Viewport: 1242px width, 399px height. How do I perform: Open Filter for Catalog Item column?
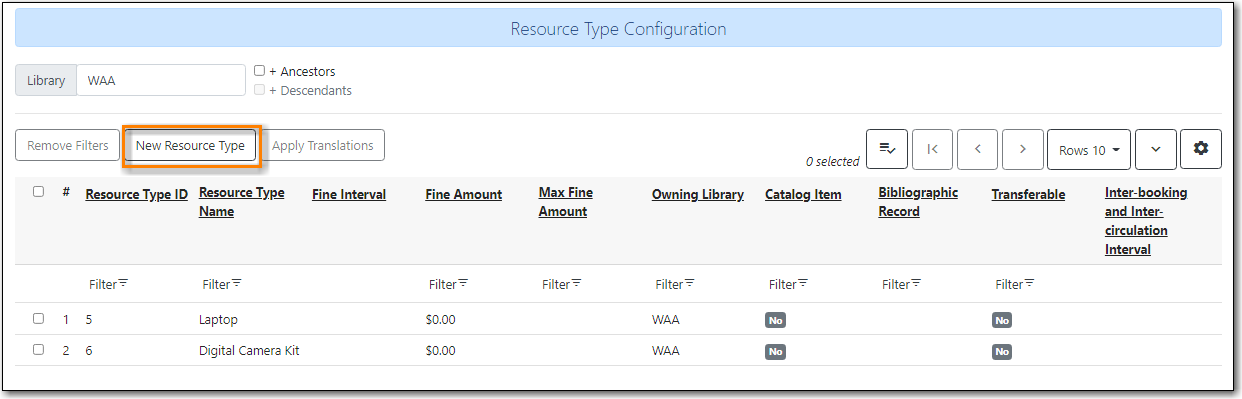788,284
